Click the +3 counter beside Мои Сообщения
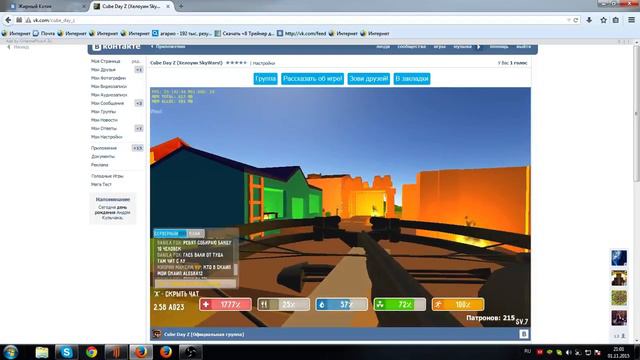 click(x=139, y=103)
